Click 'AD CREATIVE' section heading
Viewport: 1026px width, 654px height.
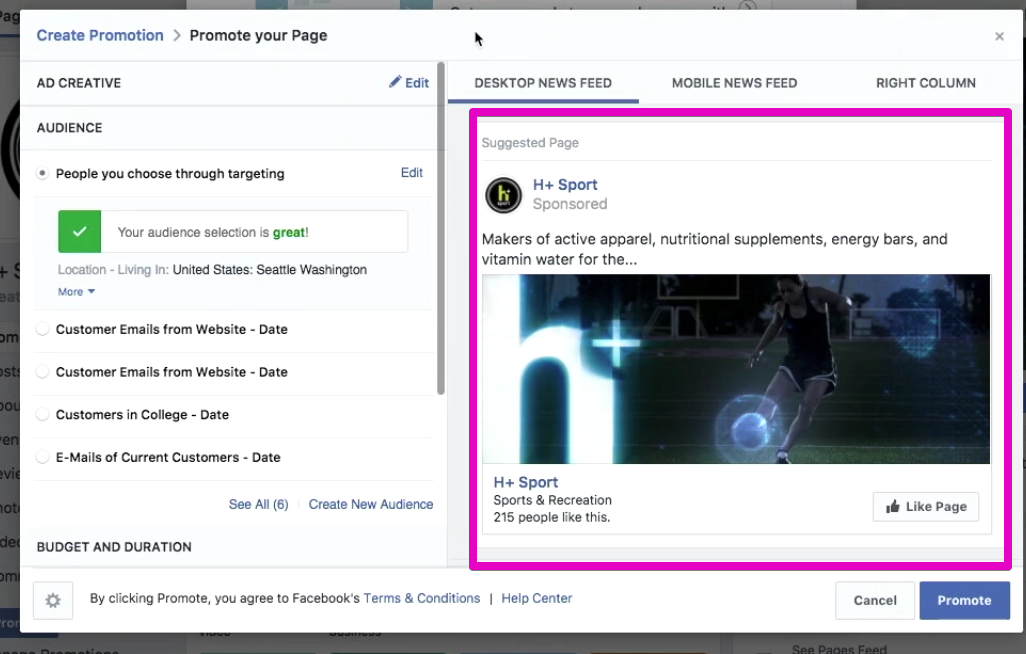[79, 83]
